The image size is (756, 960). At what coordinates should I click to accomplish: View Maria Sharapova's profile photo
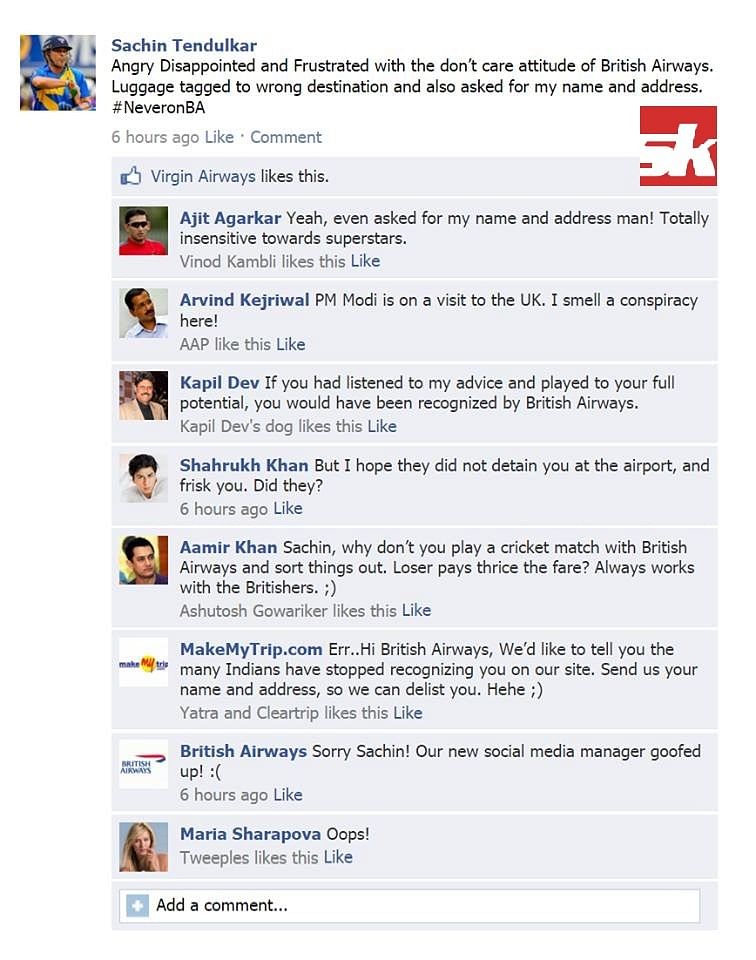143,847
